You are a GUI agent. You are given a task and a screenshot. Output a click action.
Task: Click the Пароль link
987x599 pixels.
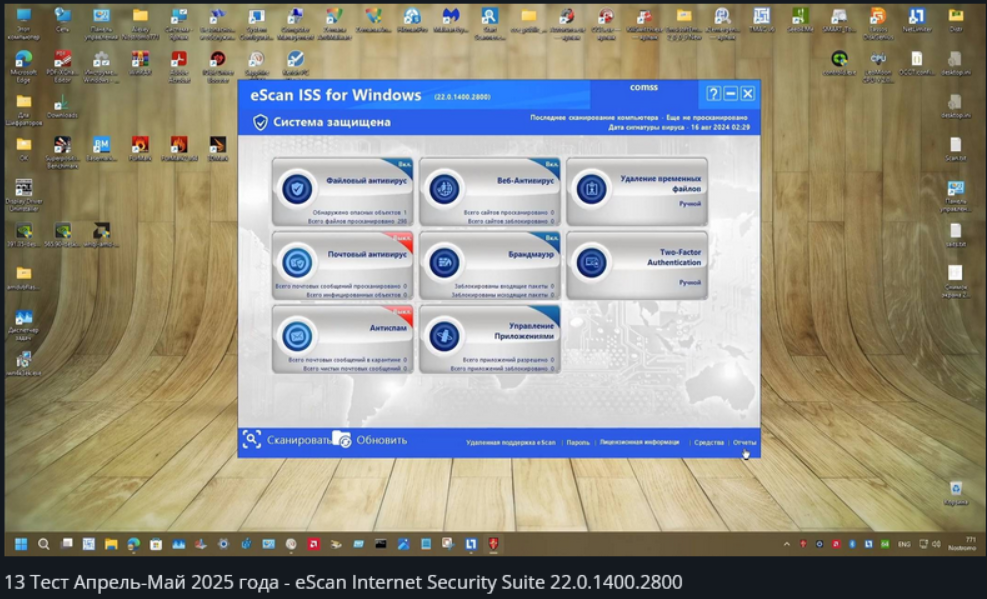pos(578,442)
